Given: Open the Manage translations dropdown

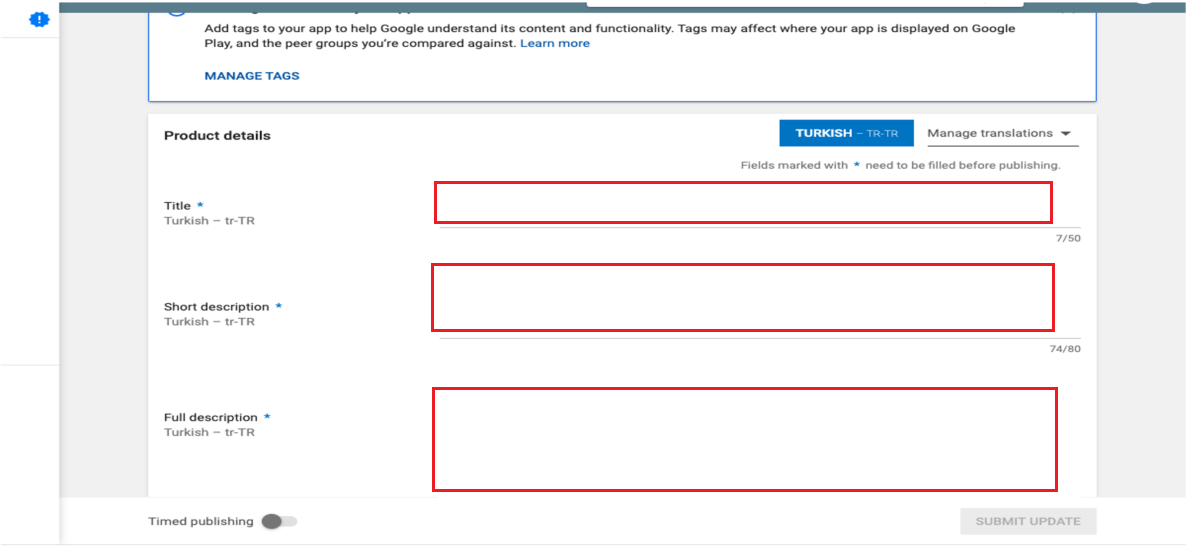Looking at the screenshot, I should 1003,133.
